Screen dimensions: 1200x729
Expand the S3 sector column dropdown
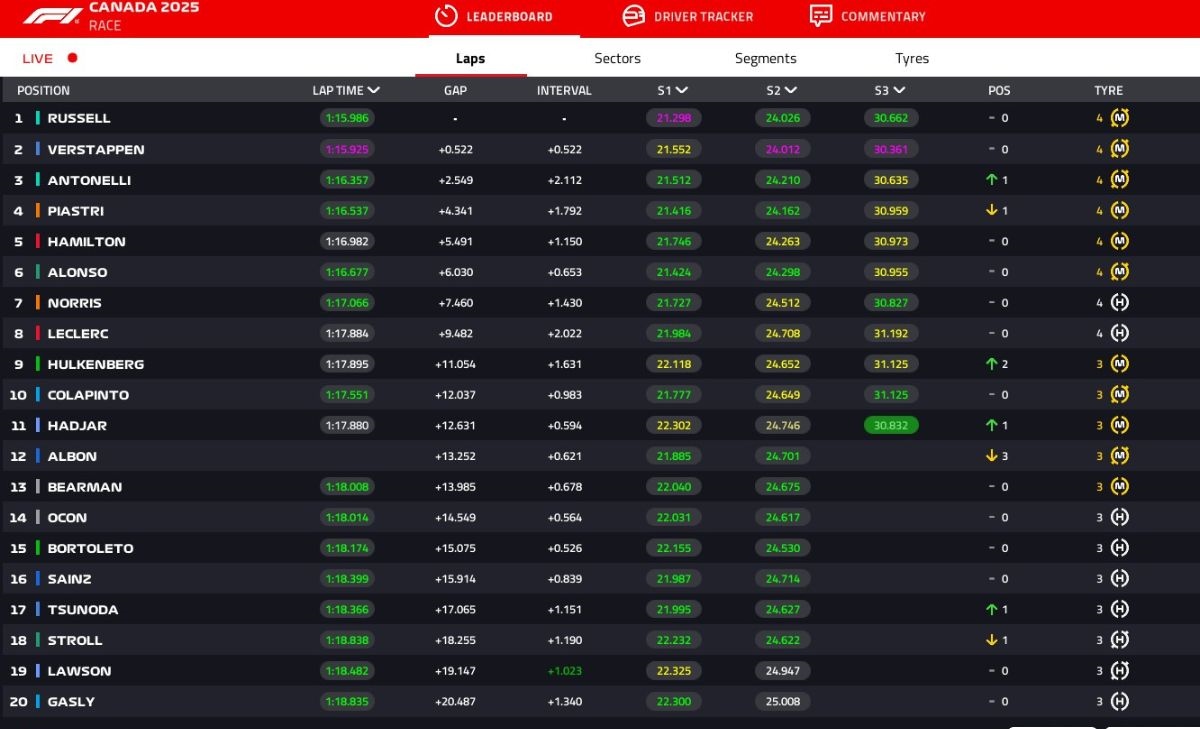coord(898,90)
